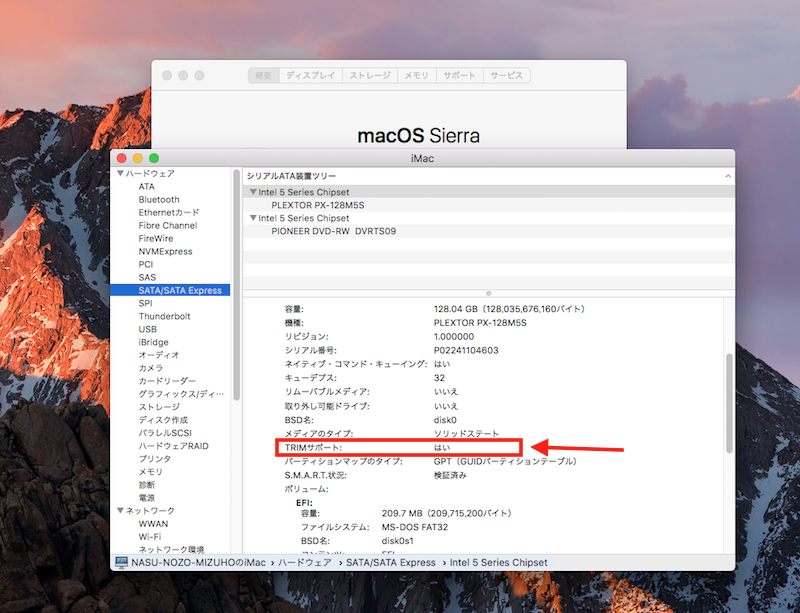800x613 pixels.
Task: Open ディスク作成 in the sidebar
Action: coord(163,420)
